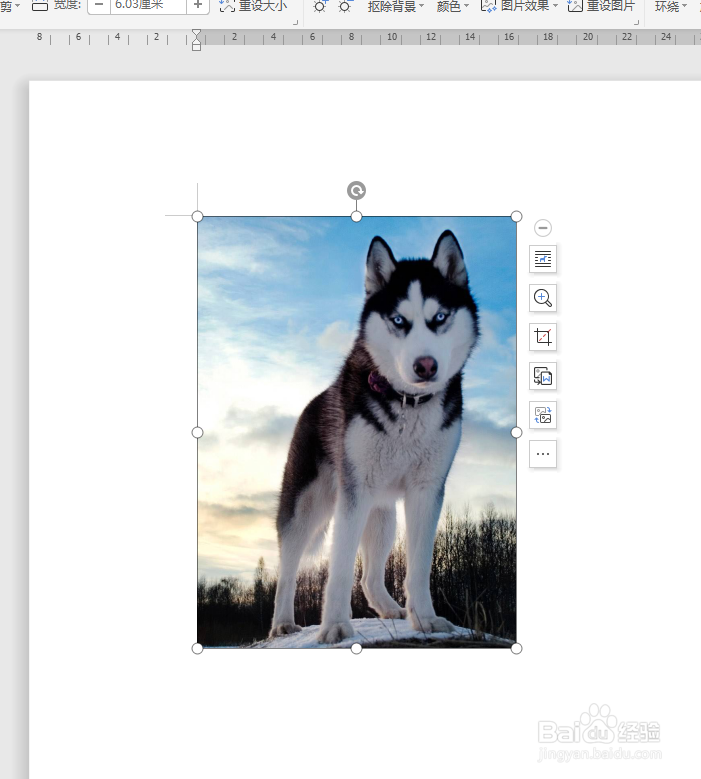Click zoom preview magnifier icon
This screenshot has width=701, height=779.
[543, 298]
